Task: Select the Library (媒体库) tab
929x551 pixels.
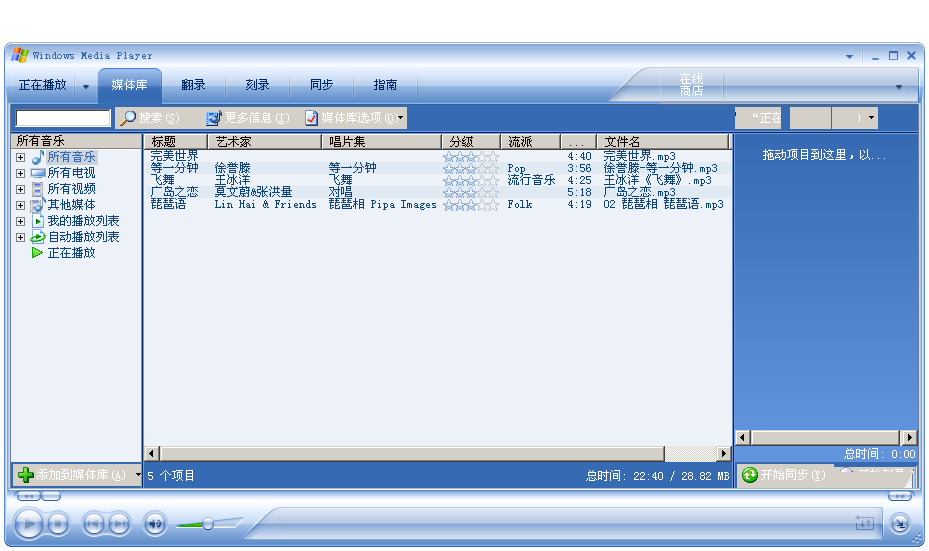Action: tap(129, 85)
